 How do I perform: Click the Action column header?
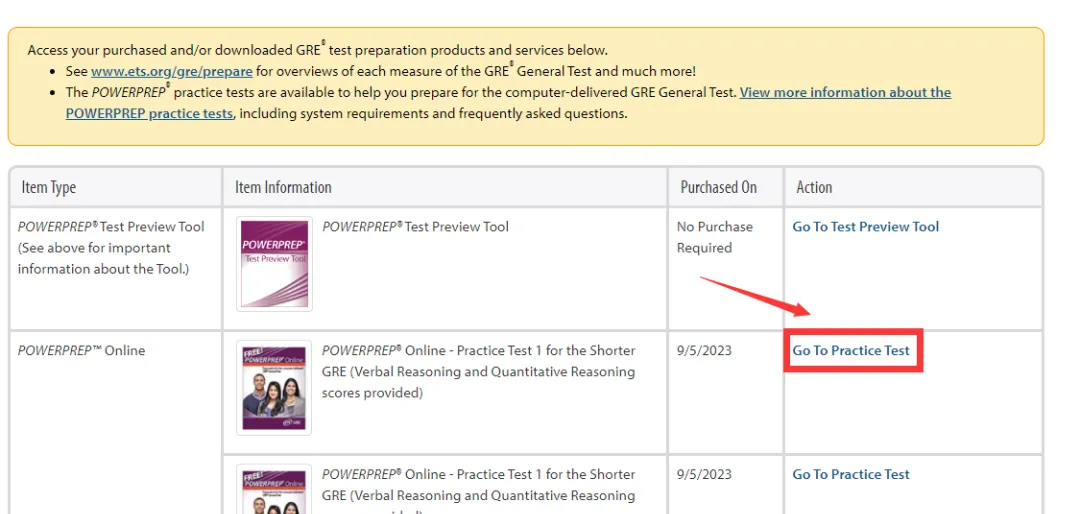(814, 187)
